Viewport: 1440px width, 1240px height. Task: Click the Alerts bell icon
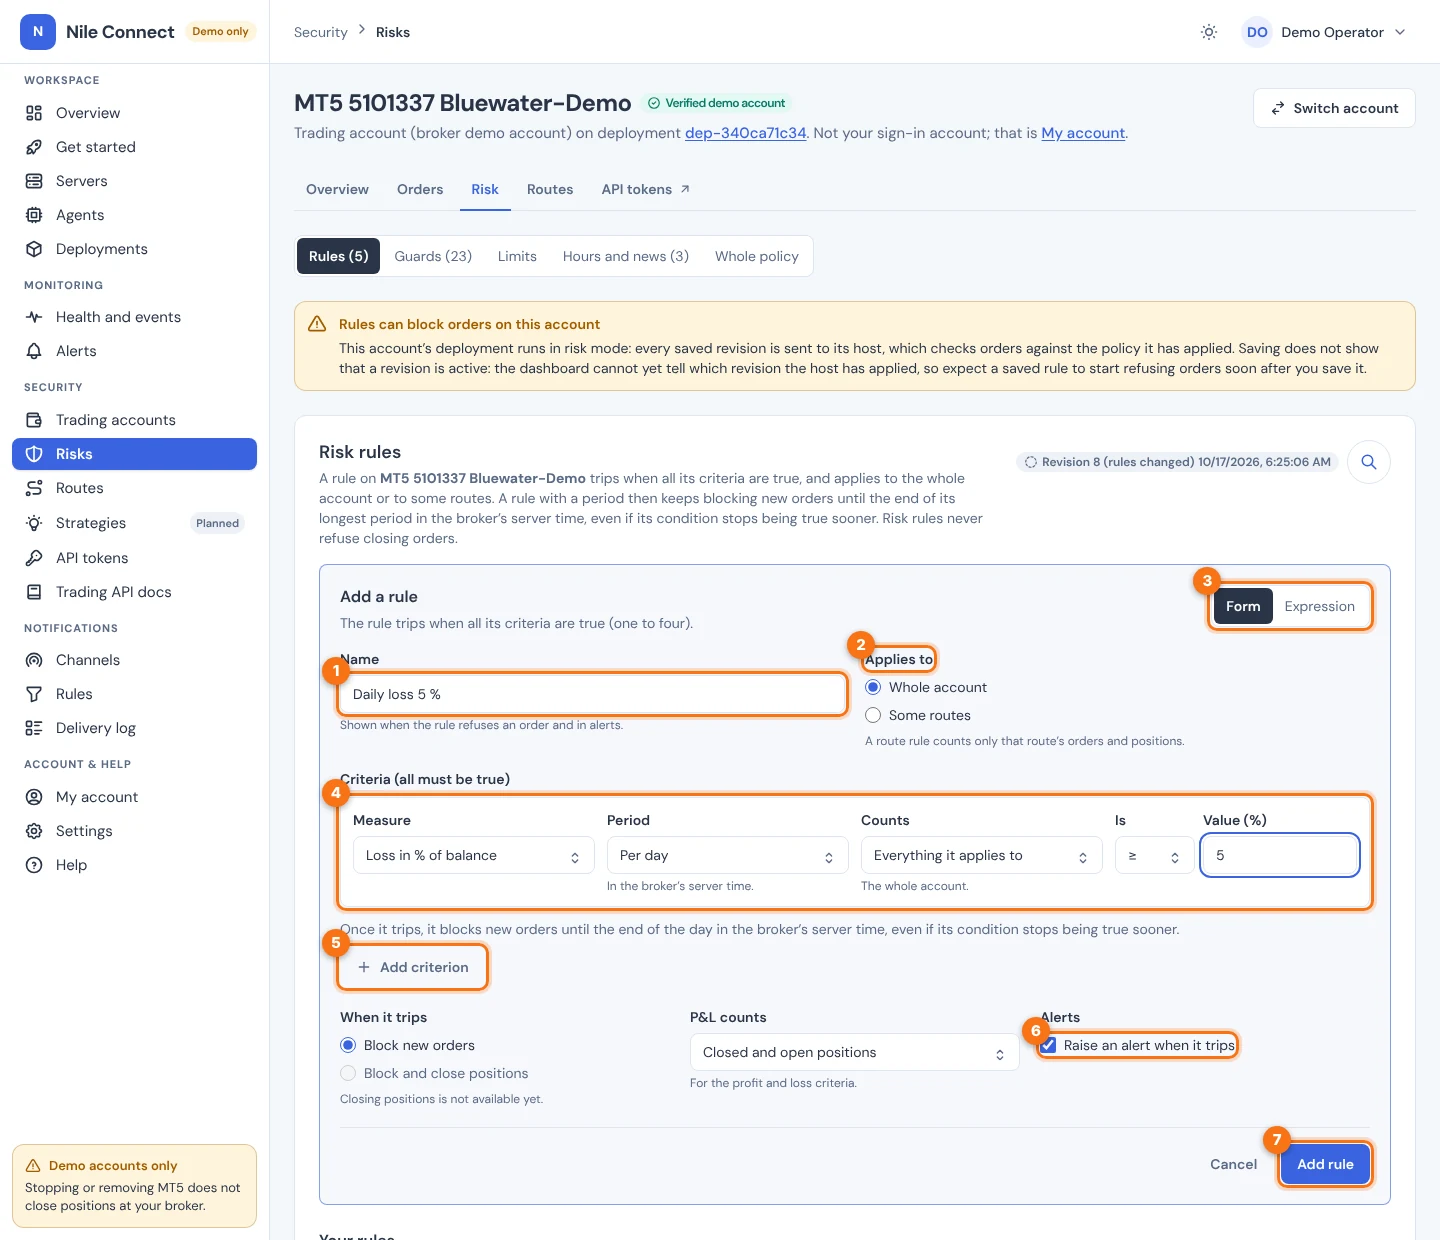(x=34, y=351)
